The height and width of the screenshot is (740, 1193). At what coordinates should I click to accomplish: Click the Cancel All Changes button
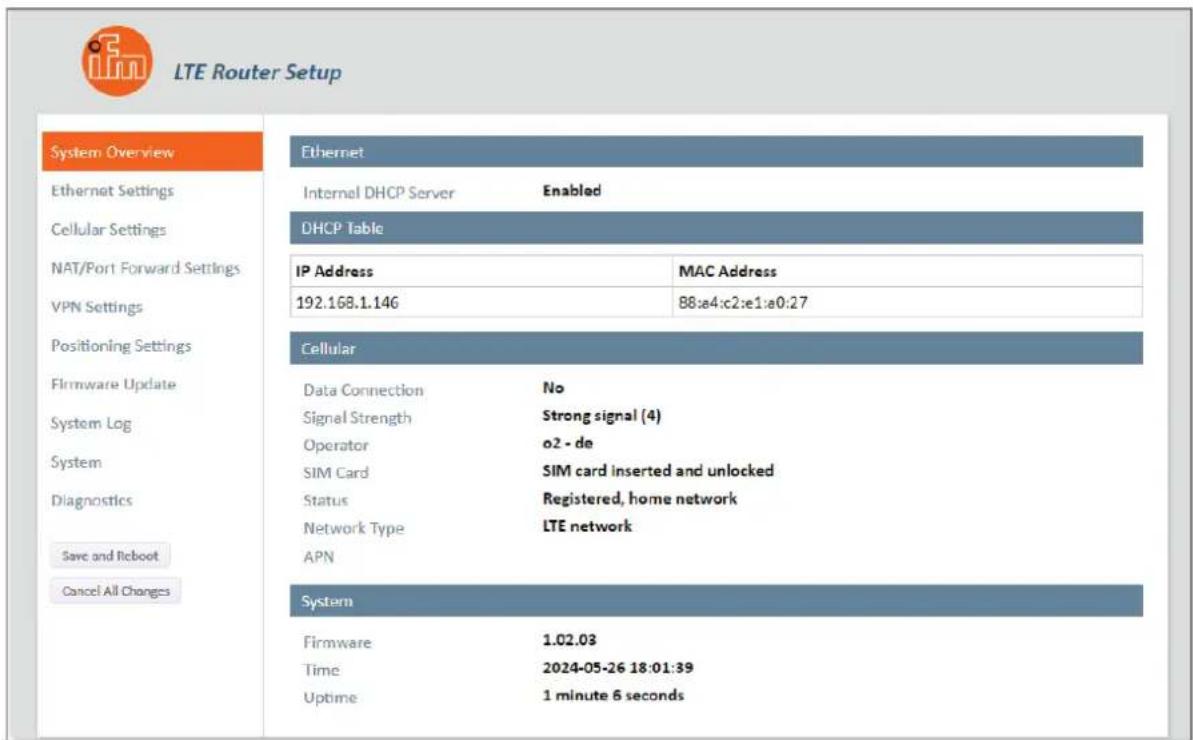116,591
